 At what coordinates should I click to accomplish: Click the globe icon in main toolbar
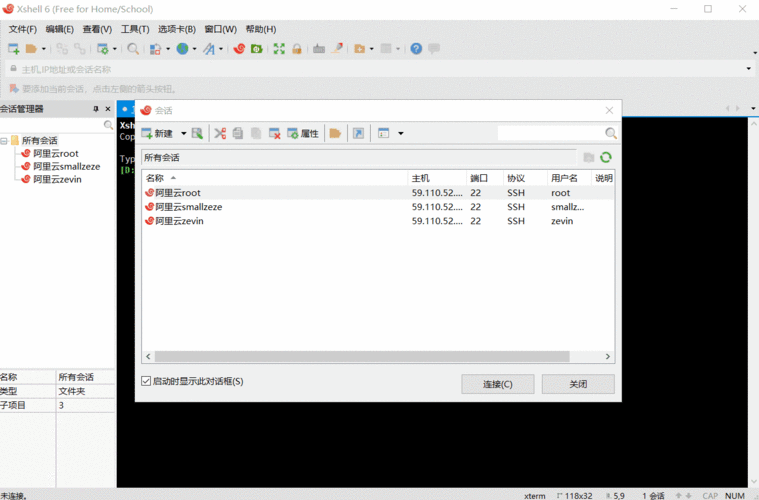click(x=182, y=48)
